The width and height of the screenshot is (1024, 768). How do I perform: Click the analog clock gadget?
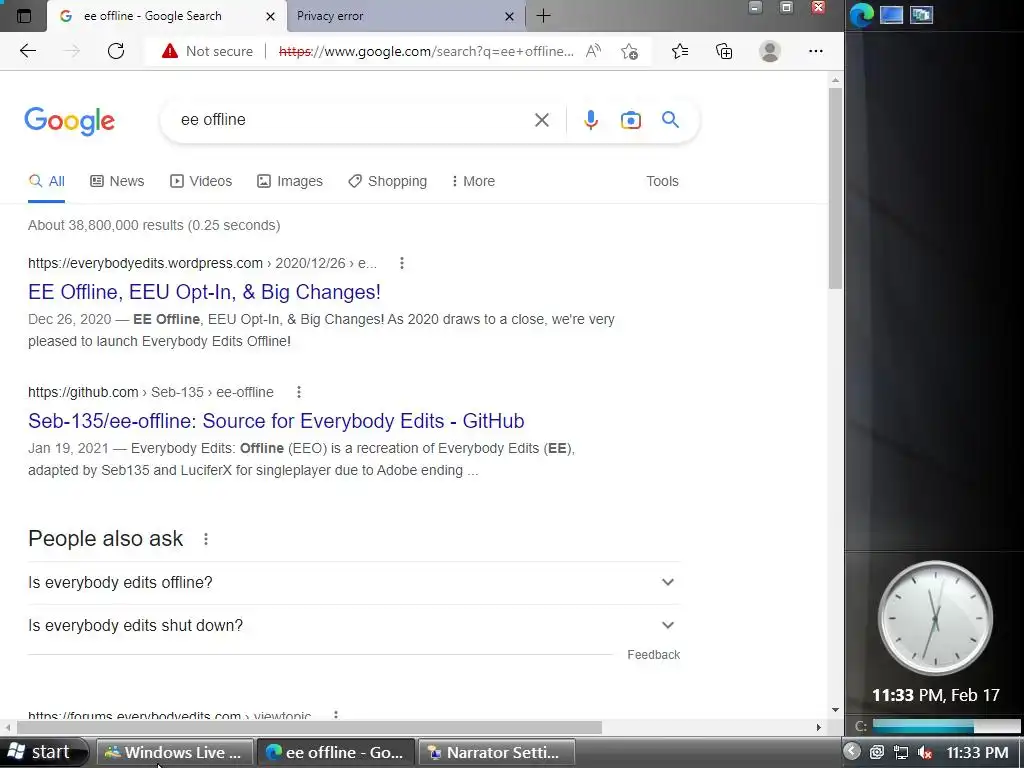[x=935, y=618]
